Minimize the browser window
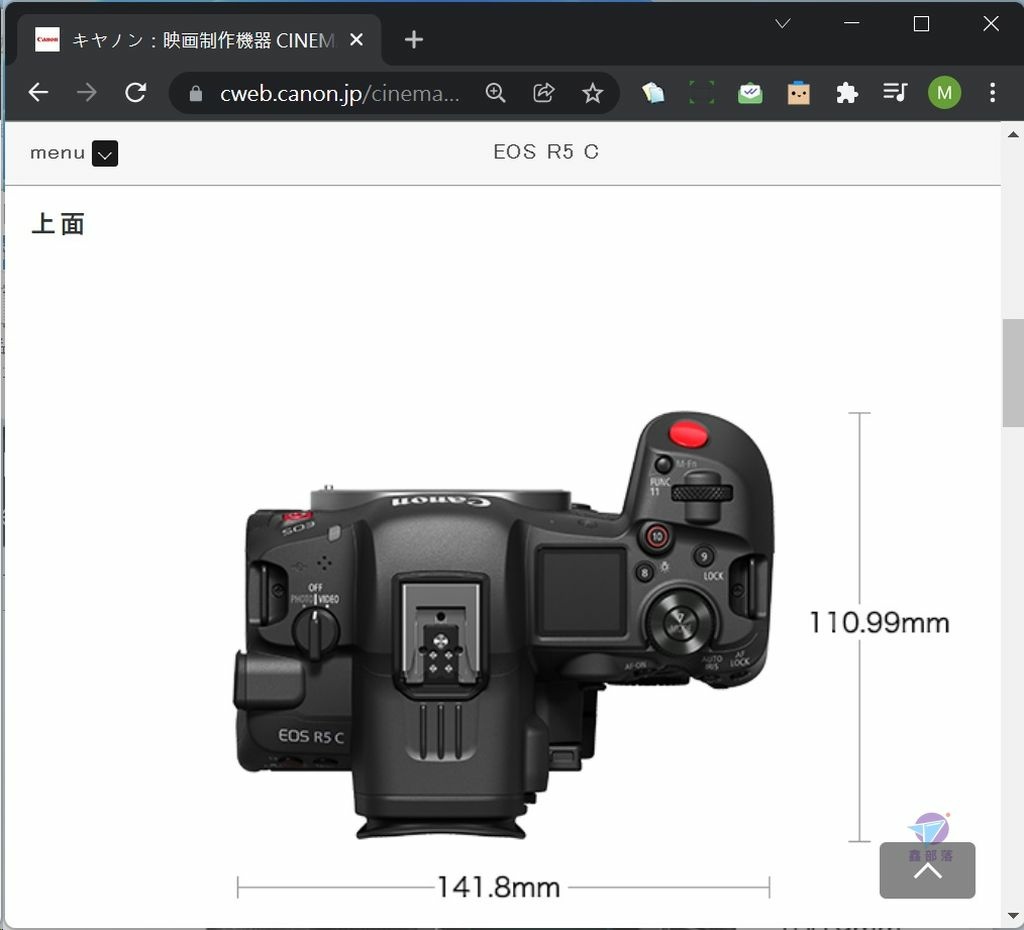Image resolution: width=1024 pixels, height=930 pixels. coord(851,24)
